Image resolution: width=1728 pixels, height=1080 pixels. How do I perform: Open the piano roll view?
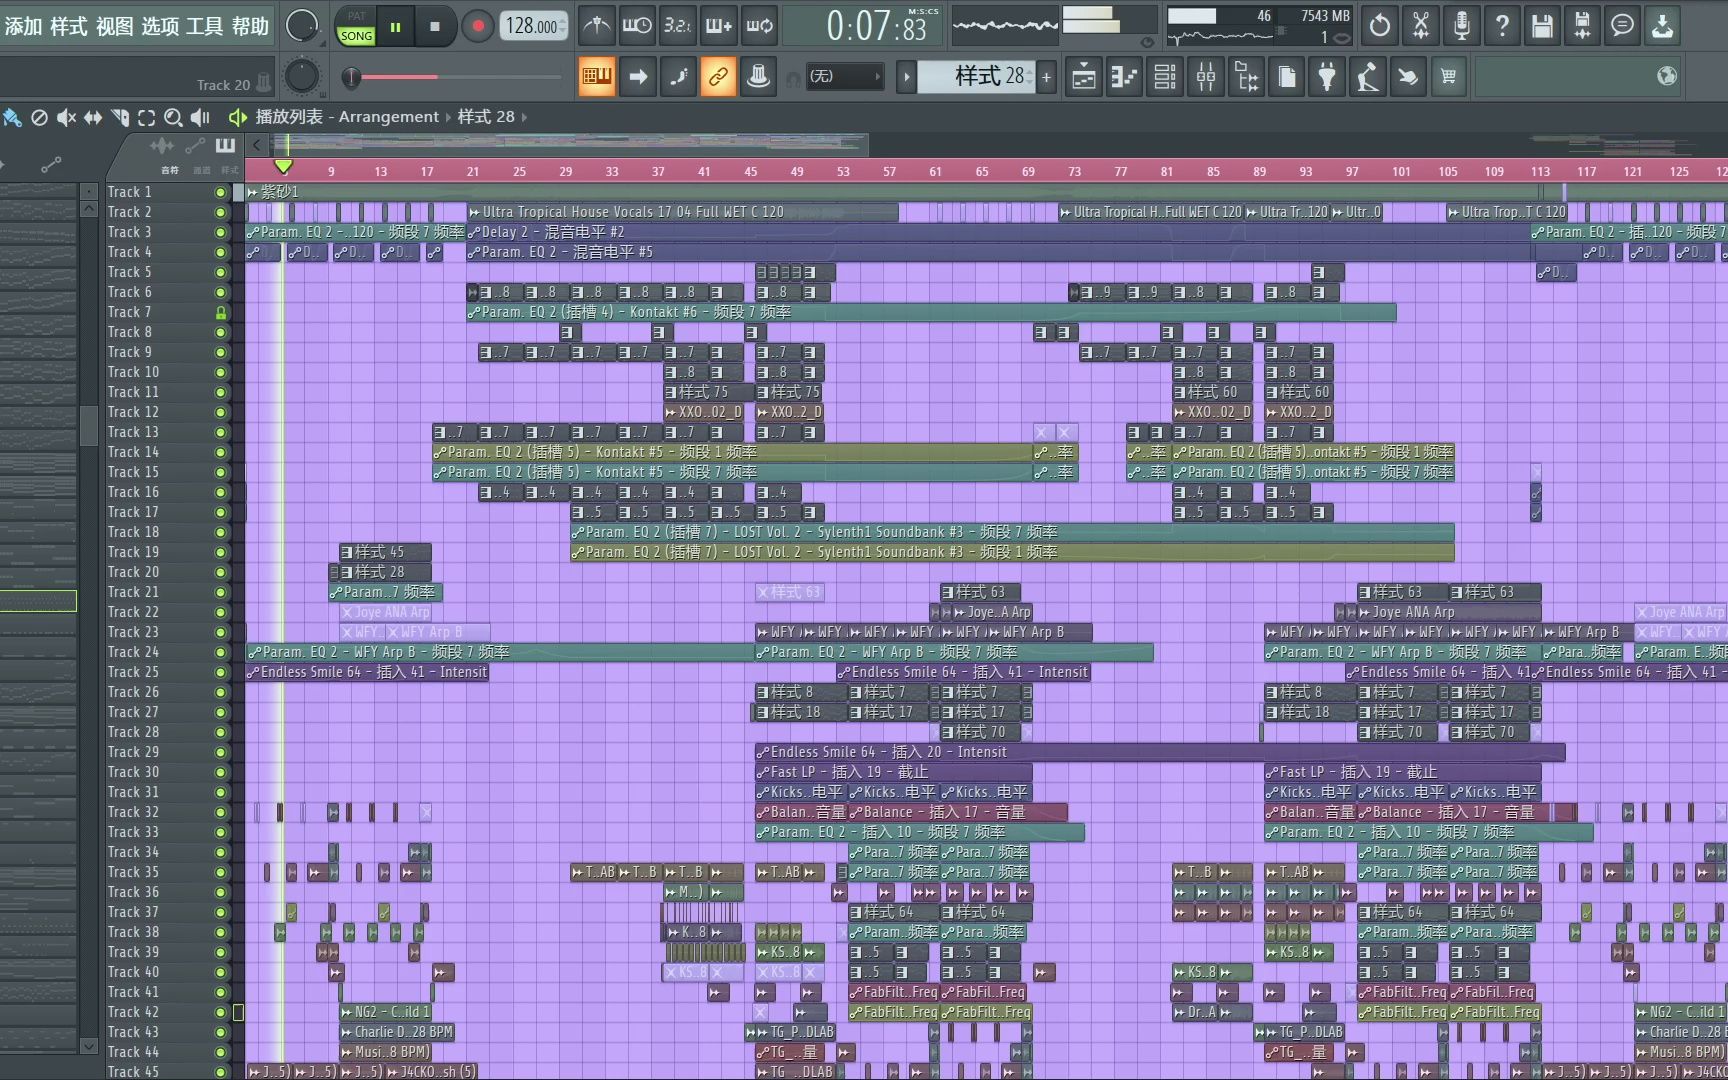(x=1125, y=76)
